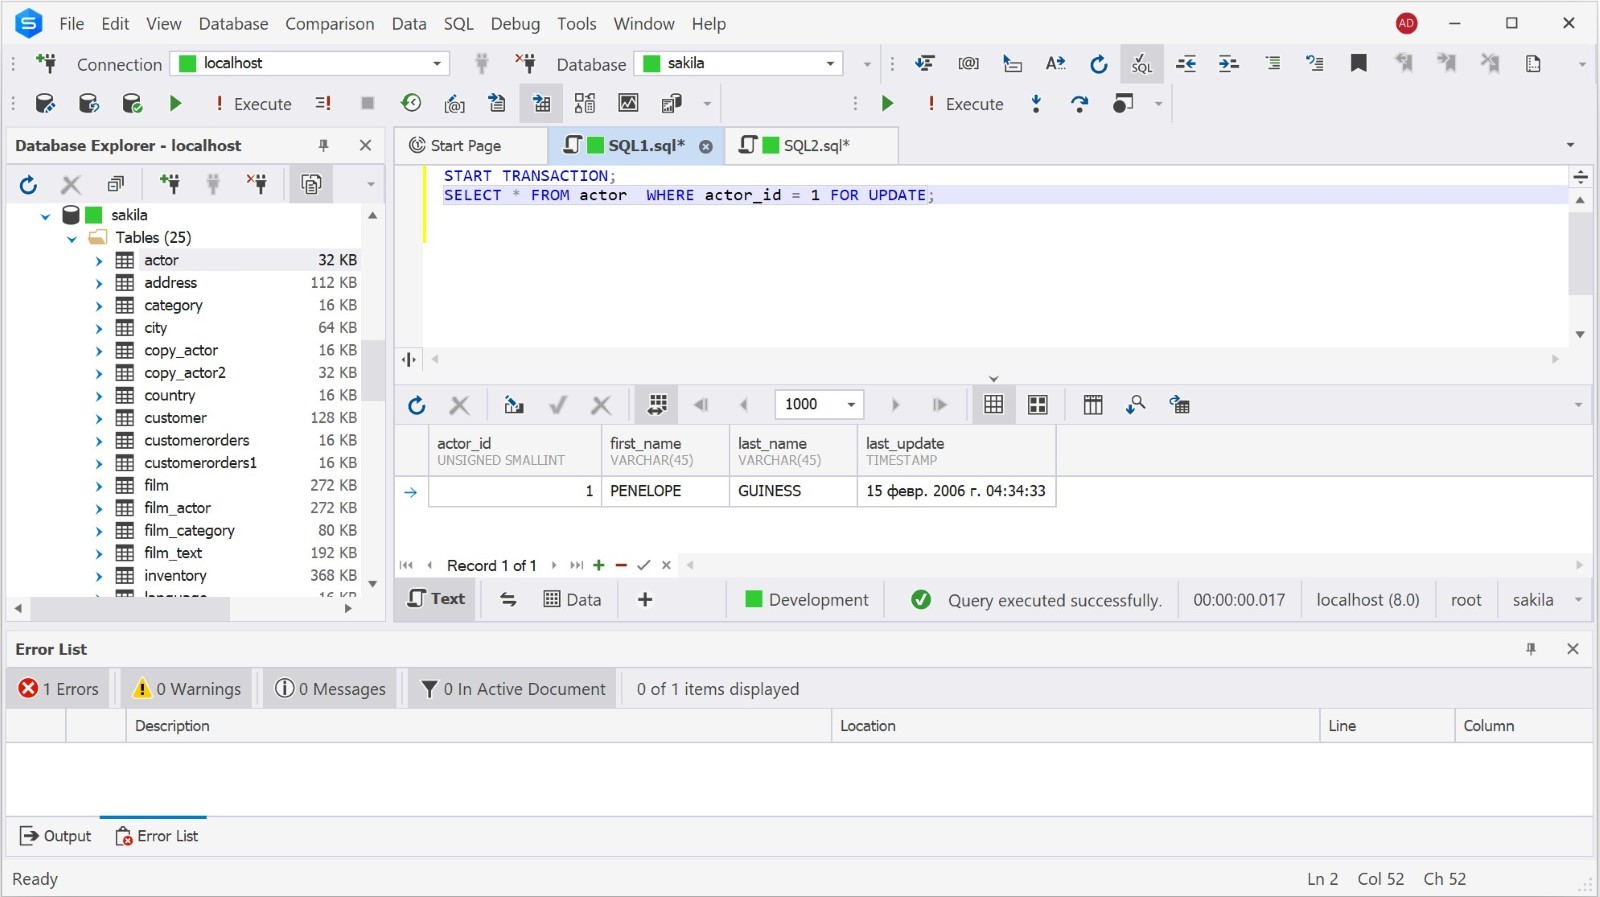The image size is (1600, 897).
Task: Click the green plus to append record
Action: click(599, 565)
